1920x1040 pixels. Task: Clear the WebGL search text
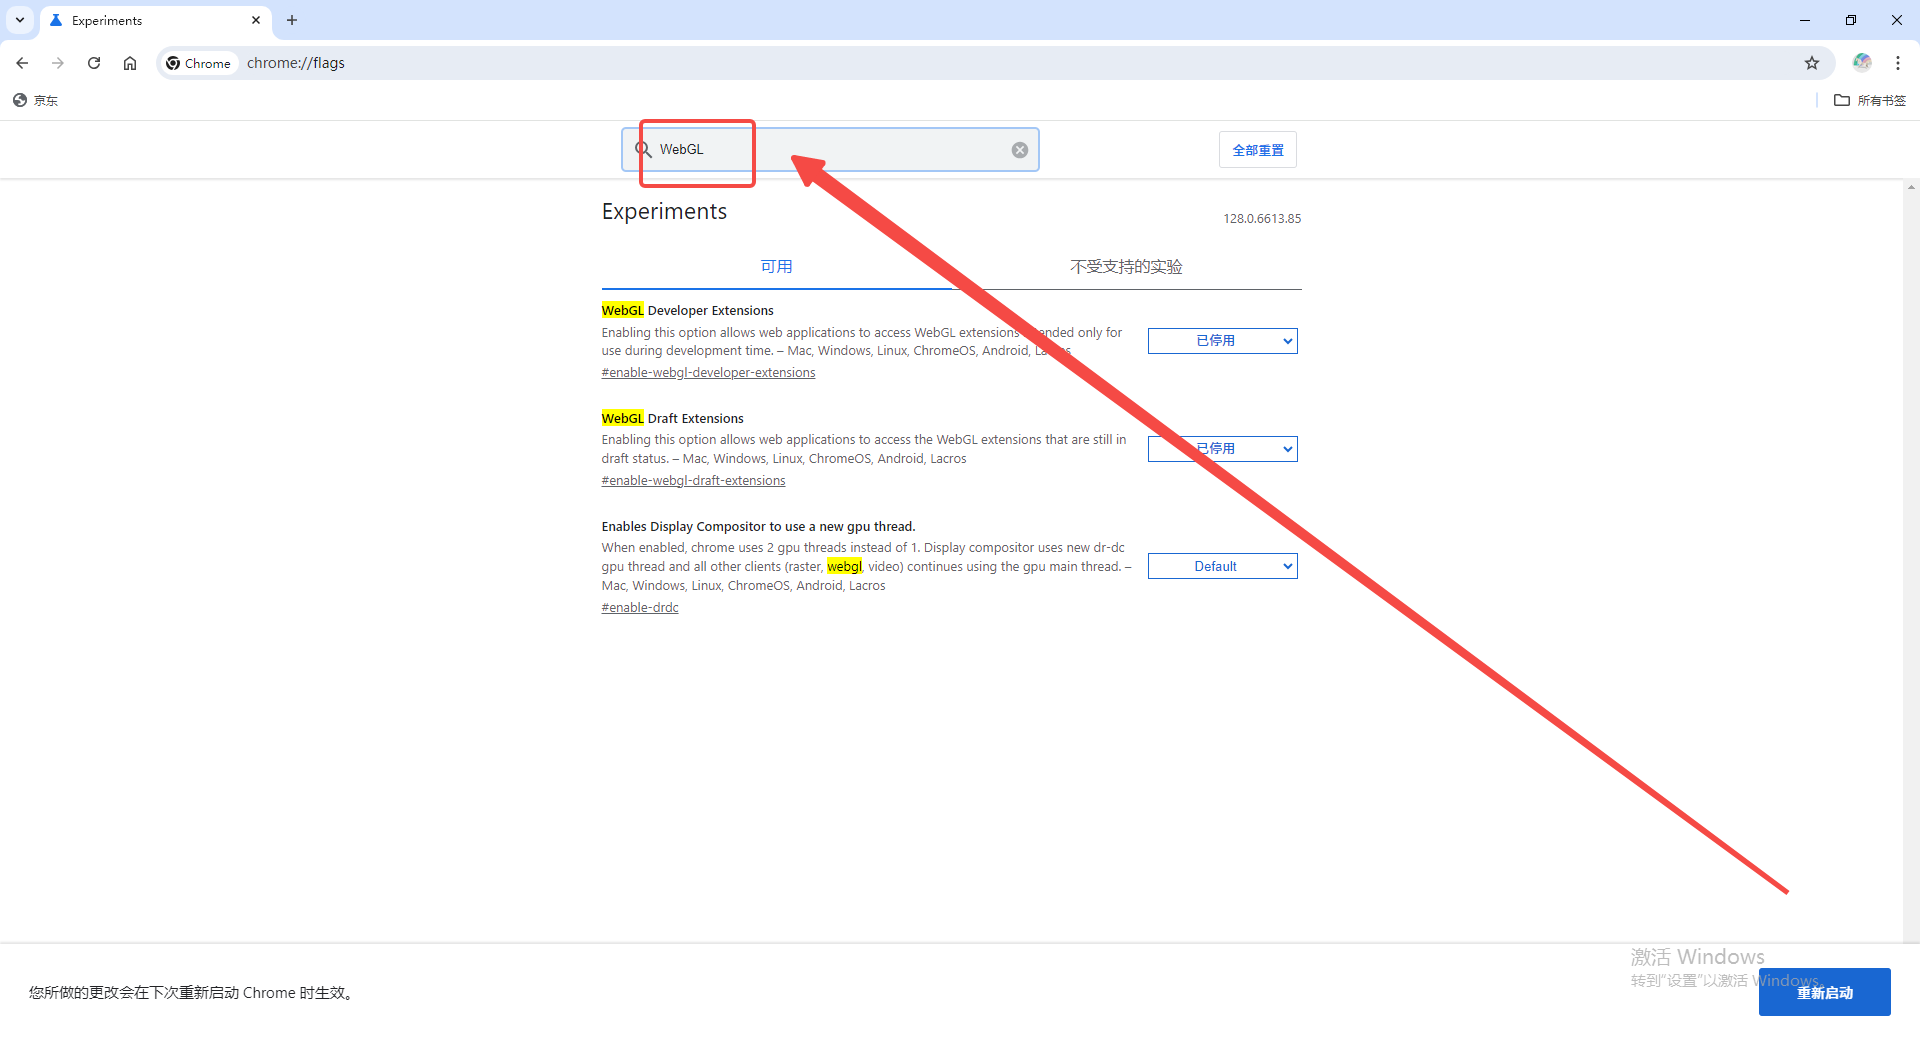point(1020,150)
